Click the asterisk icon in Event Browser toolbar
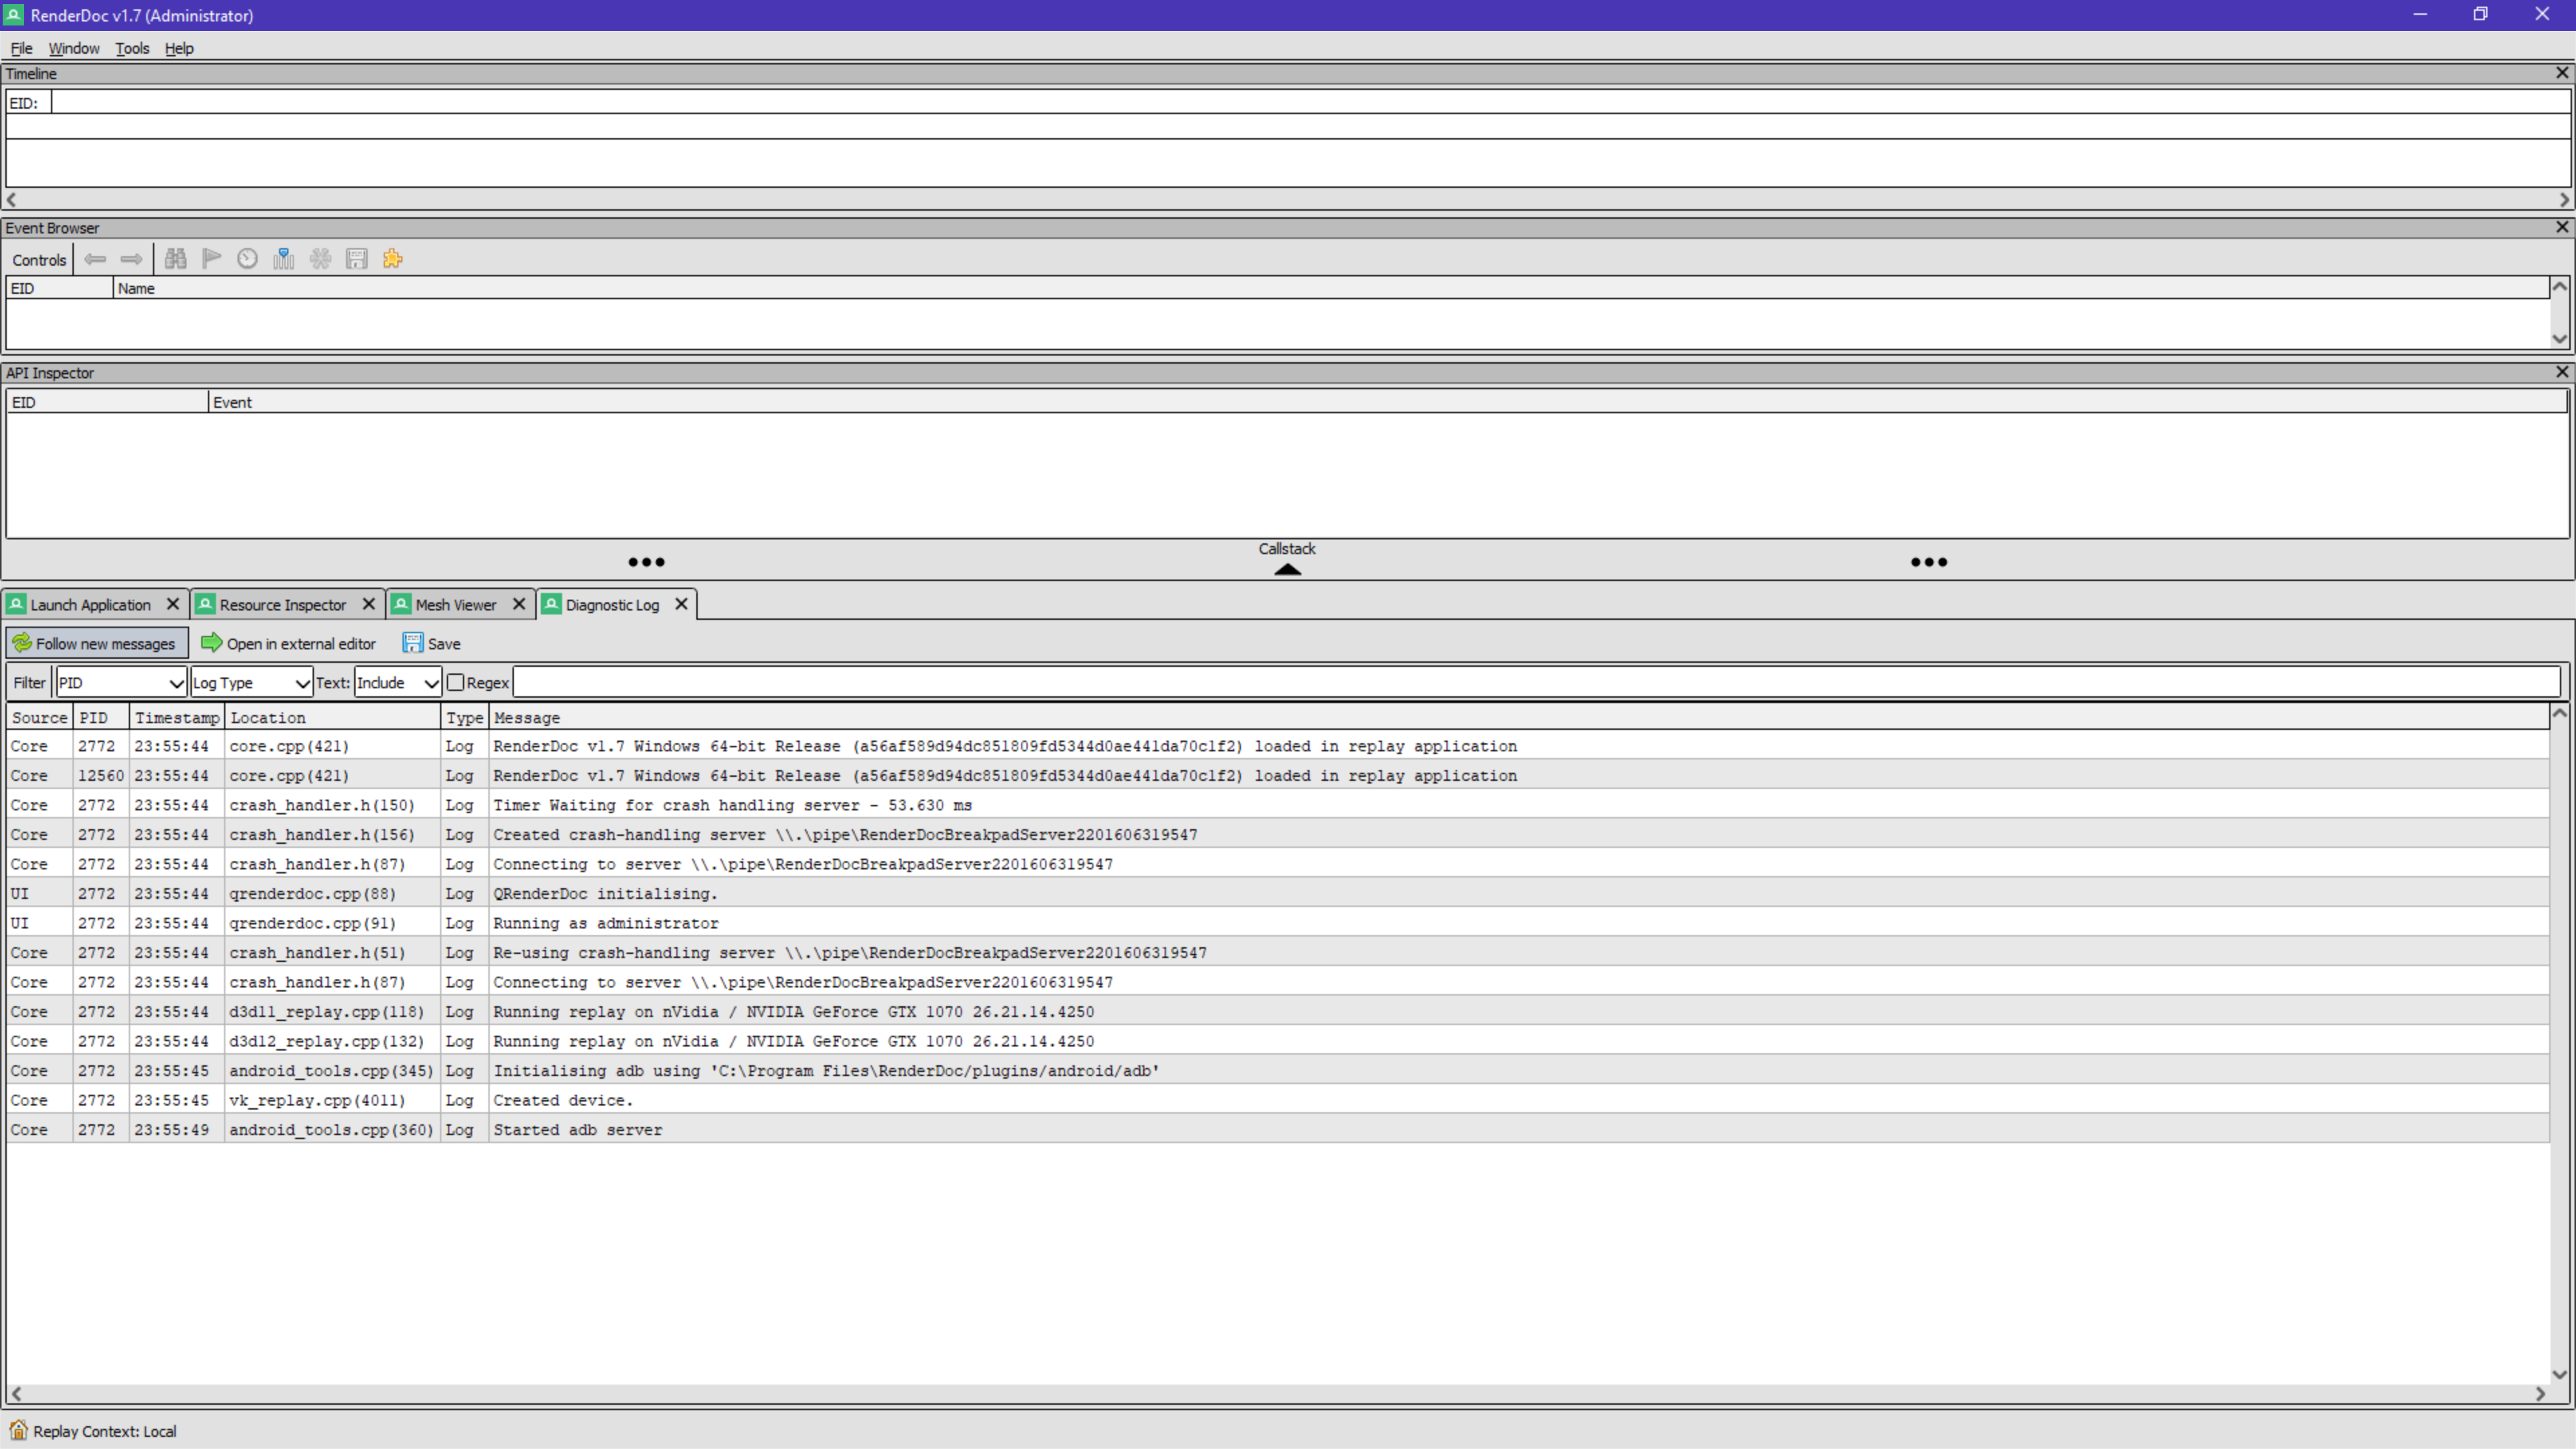2576x1449 pixels. [x=320, y=259]
